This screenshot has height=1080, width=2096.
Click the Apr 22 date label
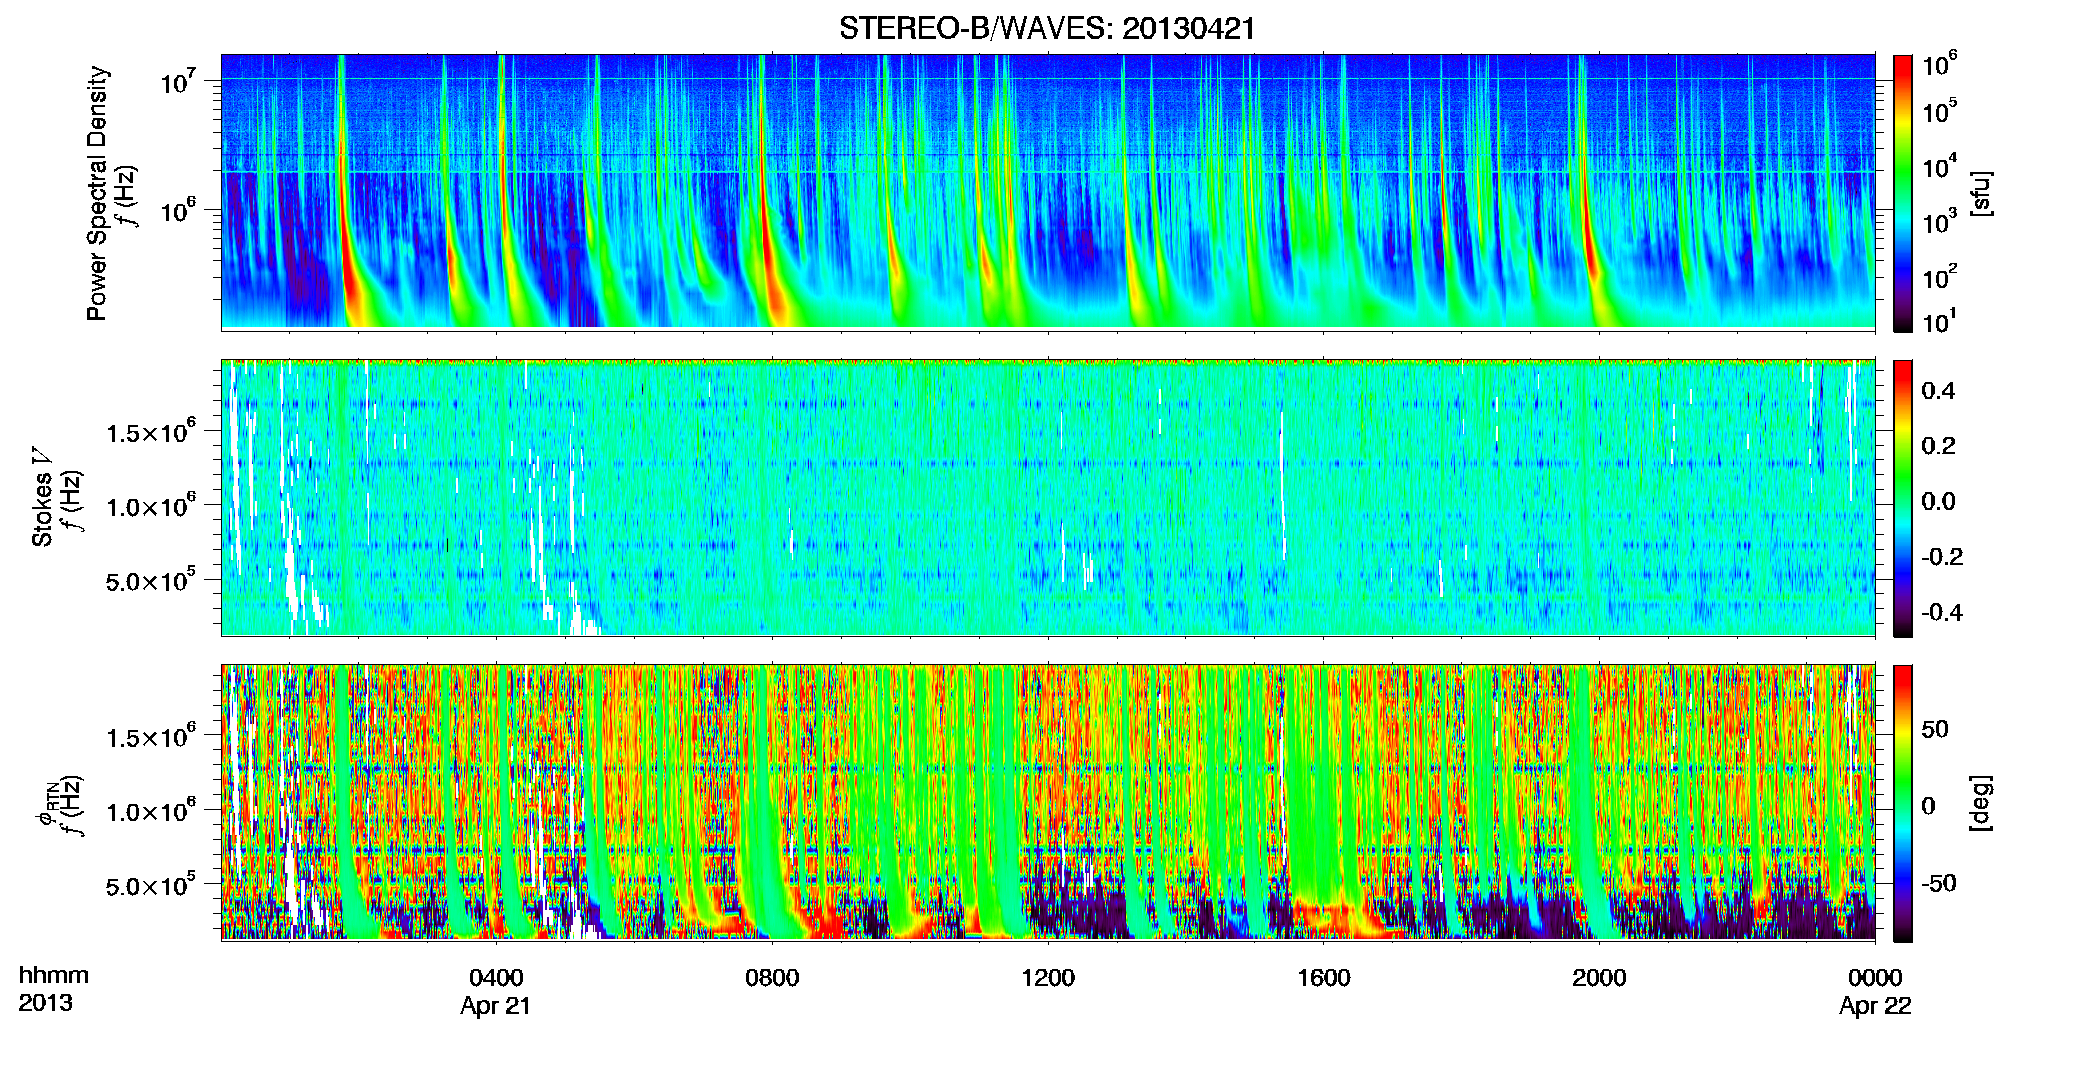(1875, 1005)
